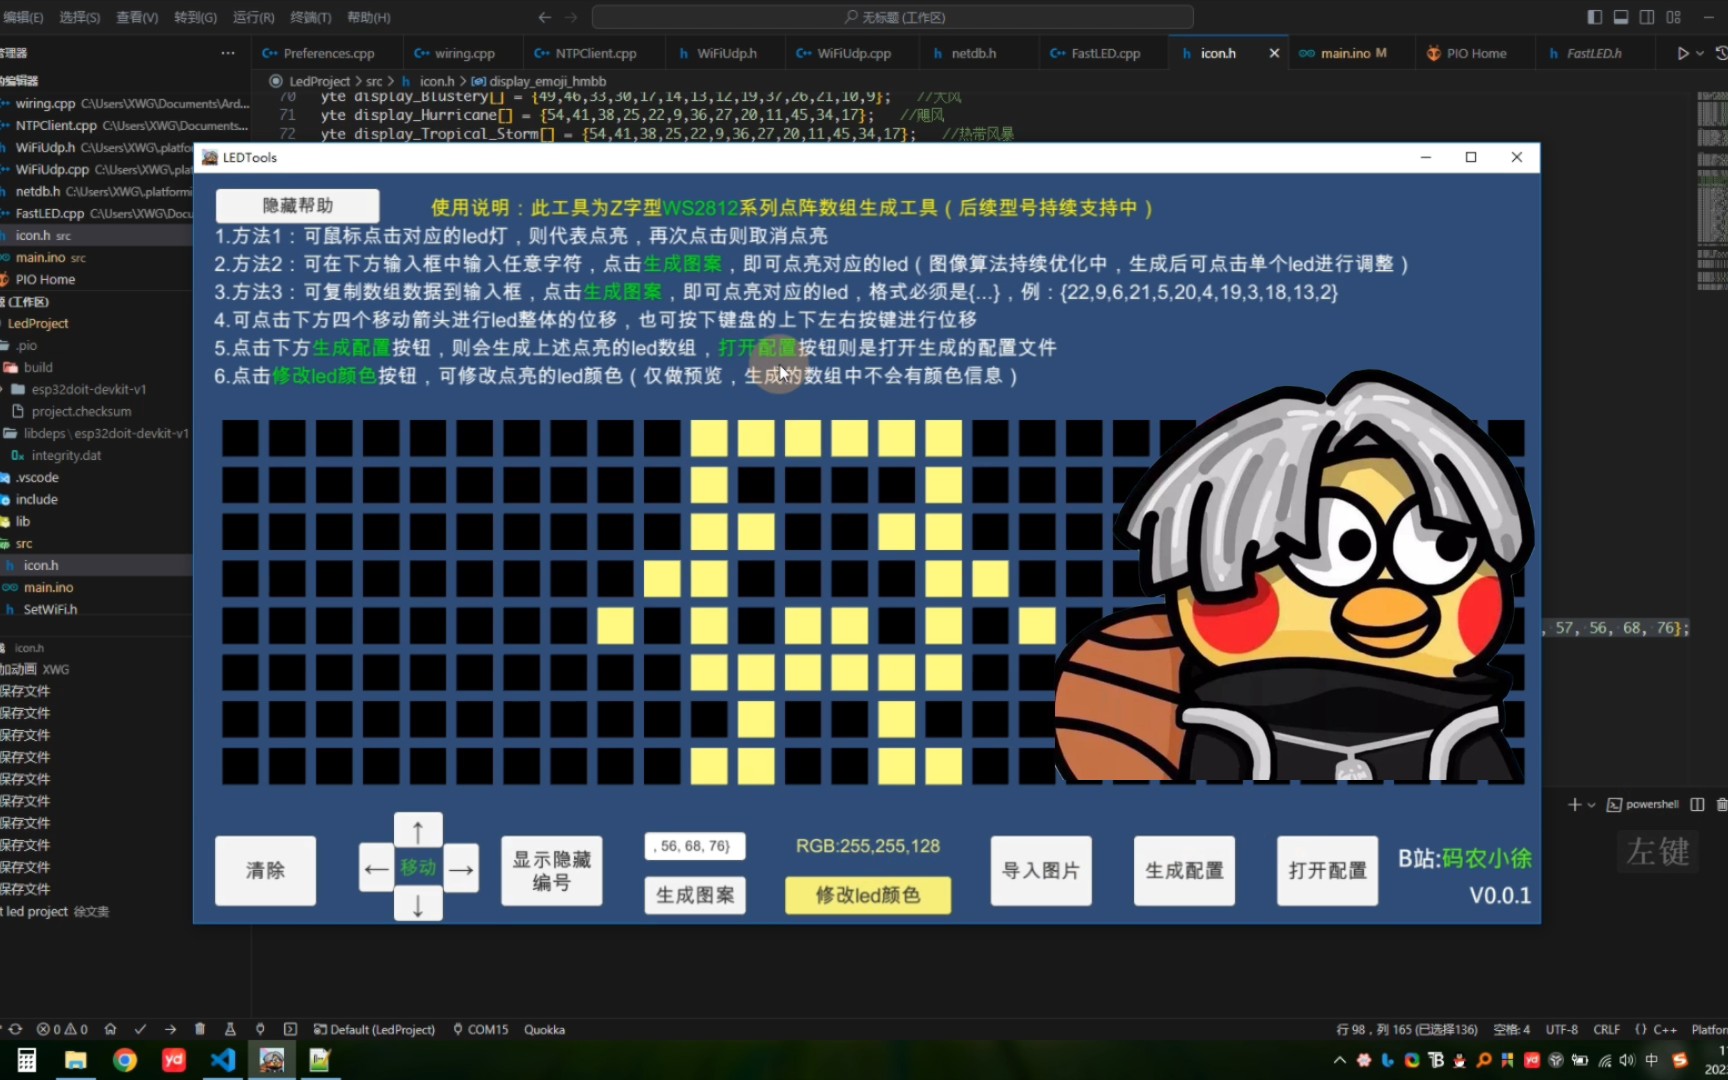Move the LED pattern down with the down arrow
The width and height of the screenshot is (1728, 1080).
[418, 905]
